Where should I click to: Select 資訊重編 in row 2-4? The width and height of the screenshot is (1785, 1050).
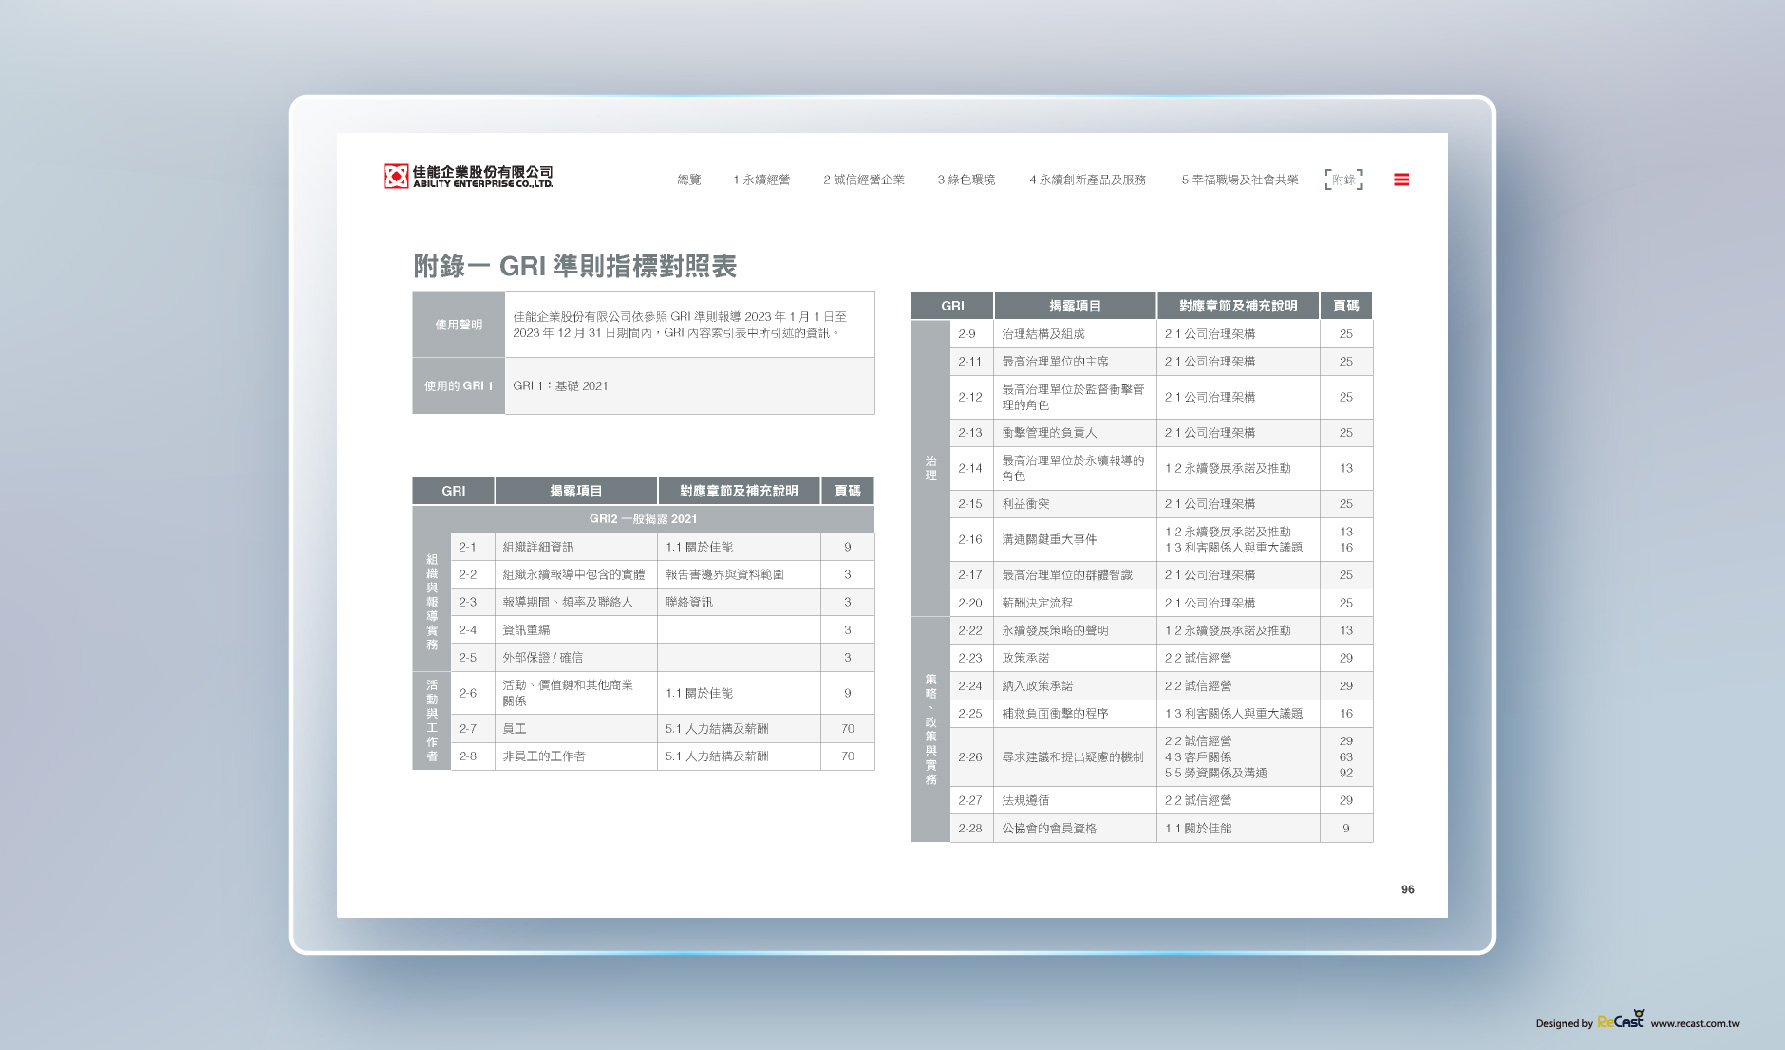tap(526, 630)
